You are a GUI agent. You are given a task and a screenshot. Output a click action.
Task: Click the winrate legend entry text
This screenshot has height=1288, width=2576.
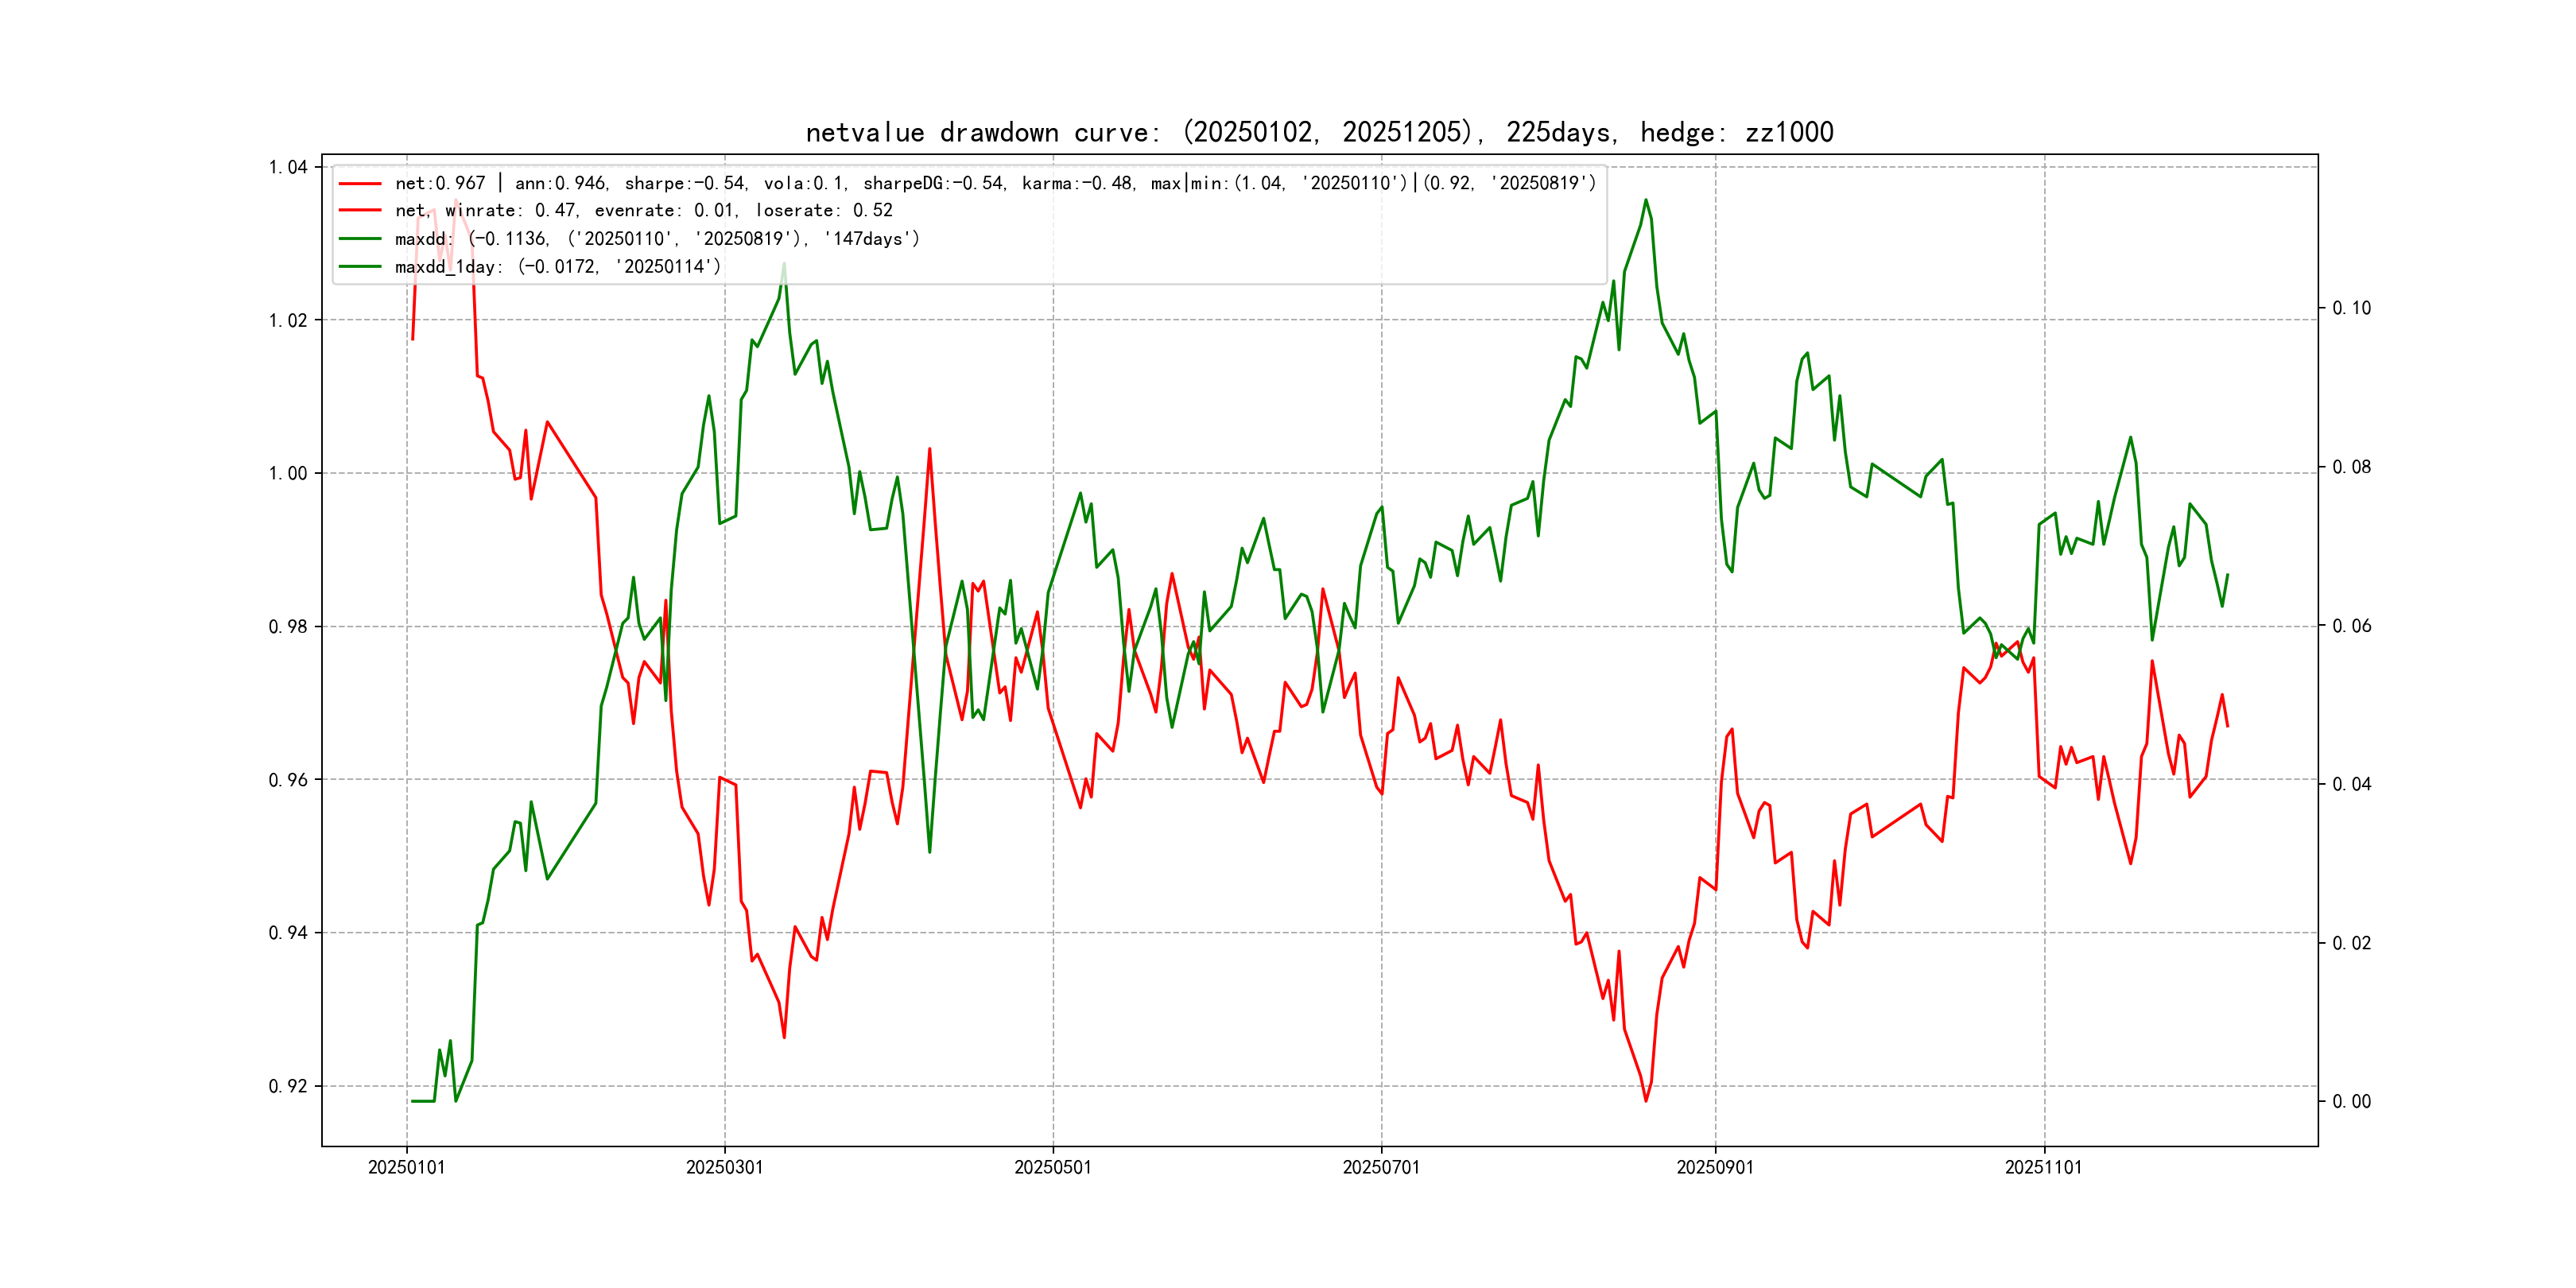[x=643, y=211]
